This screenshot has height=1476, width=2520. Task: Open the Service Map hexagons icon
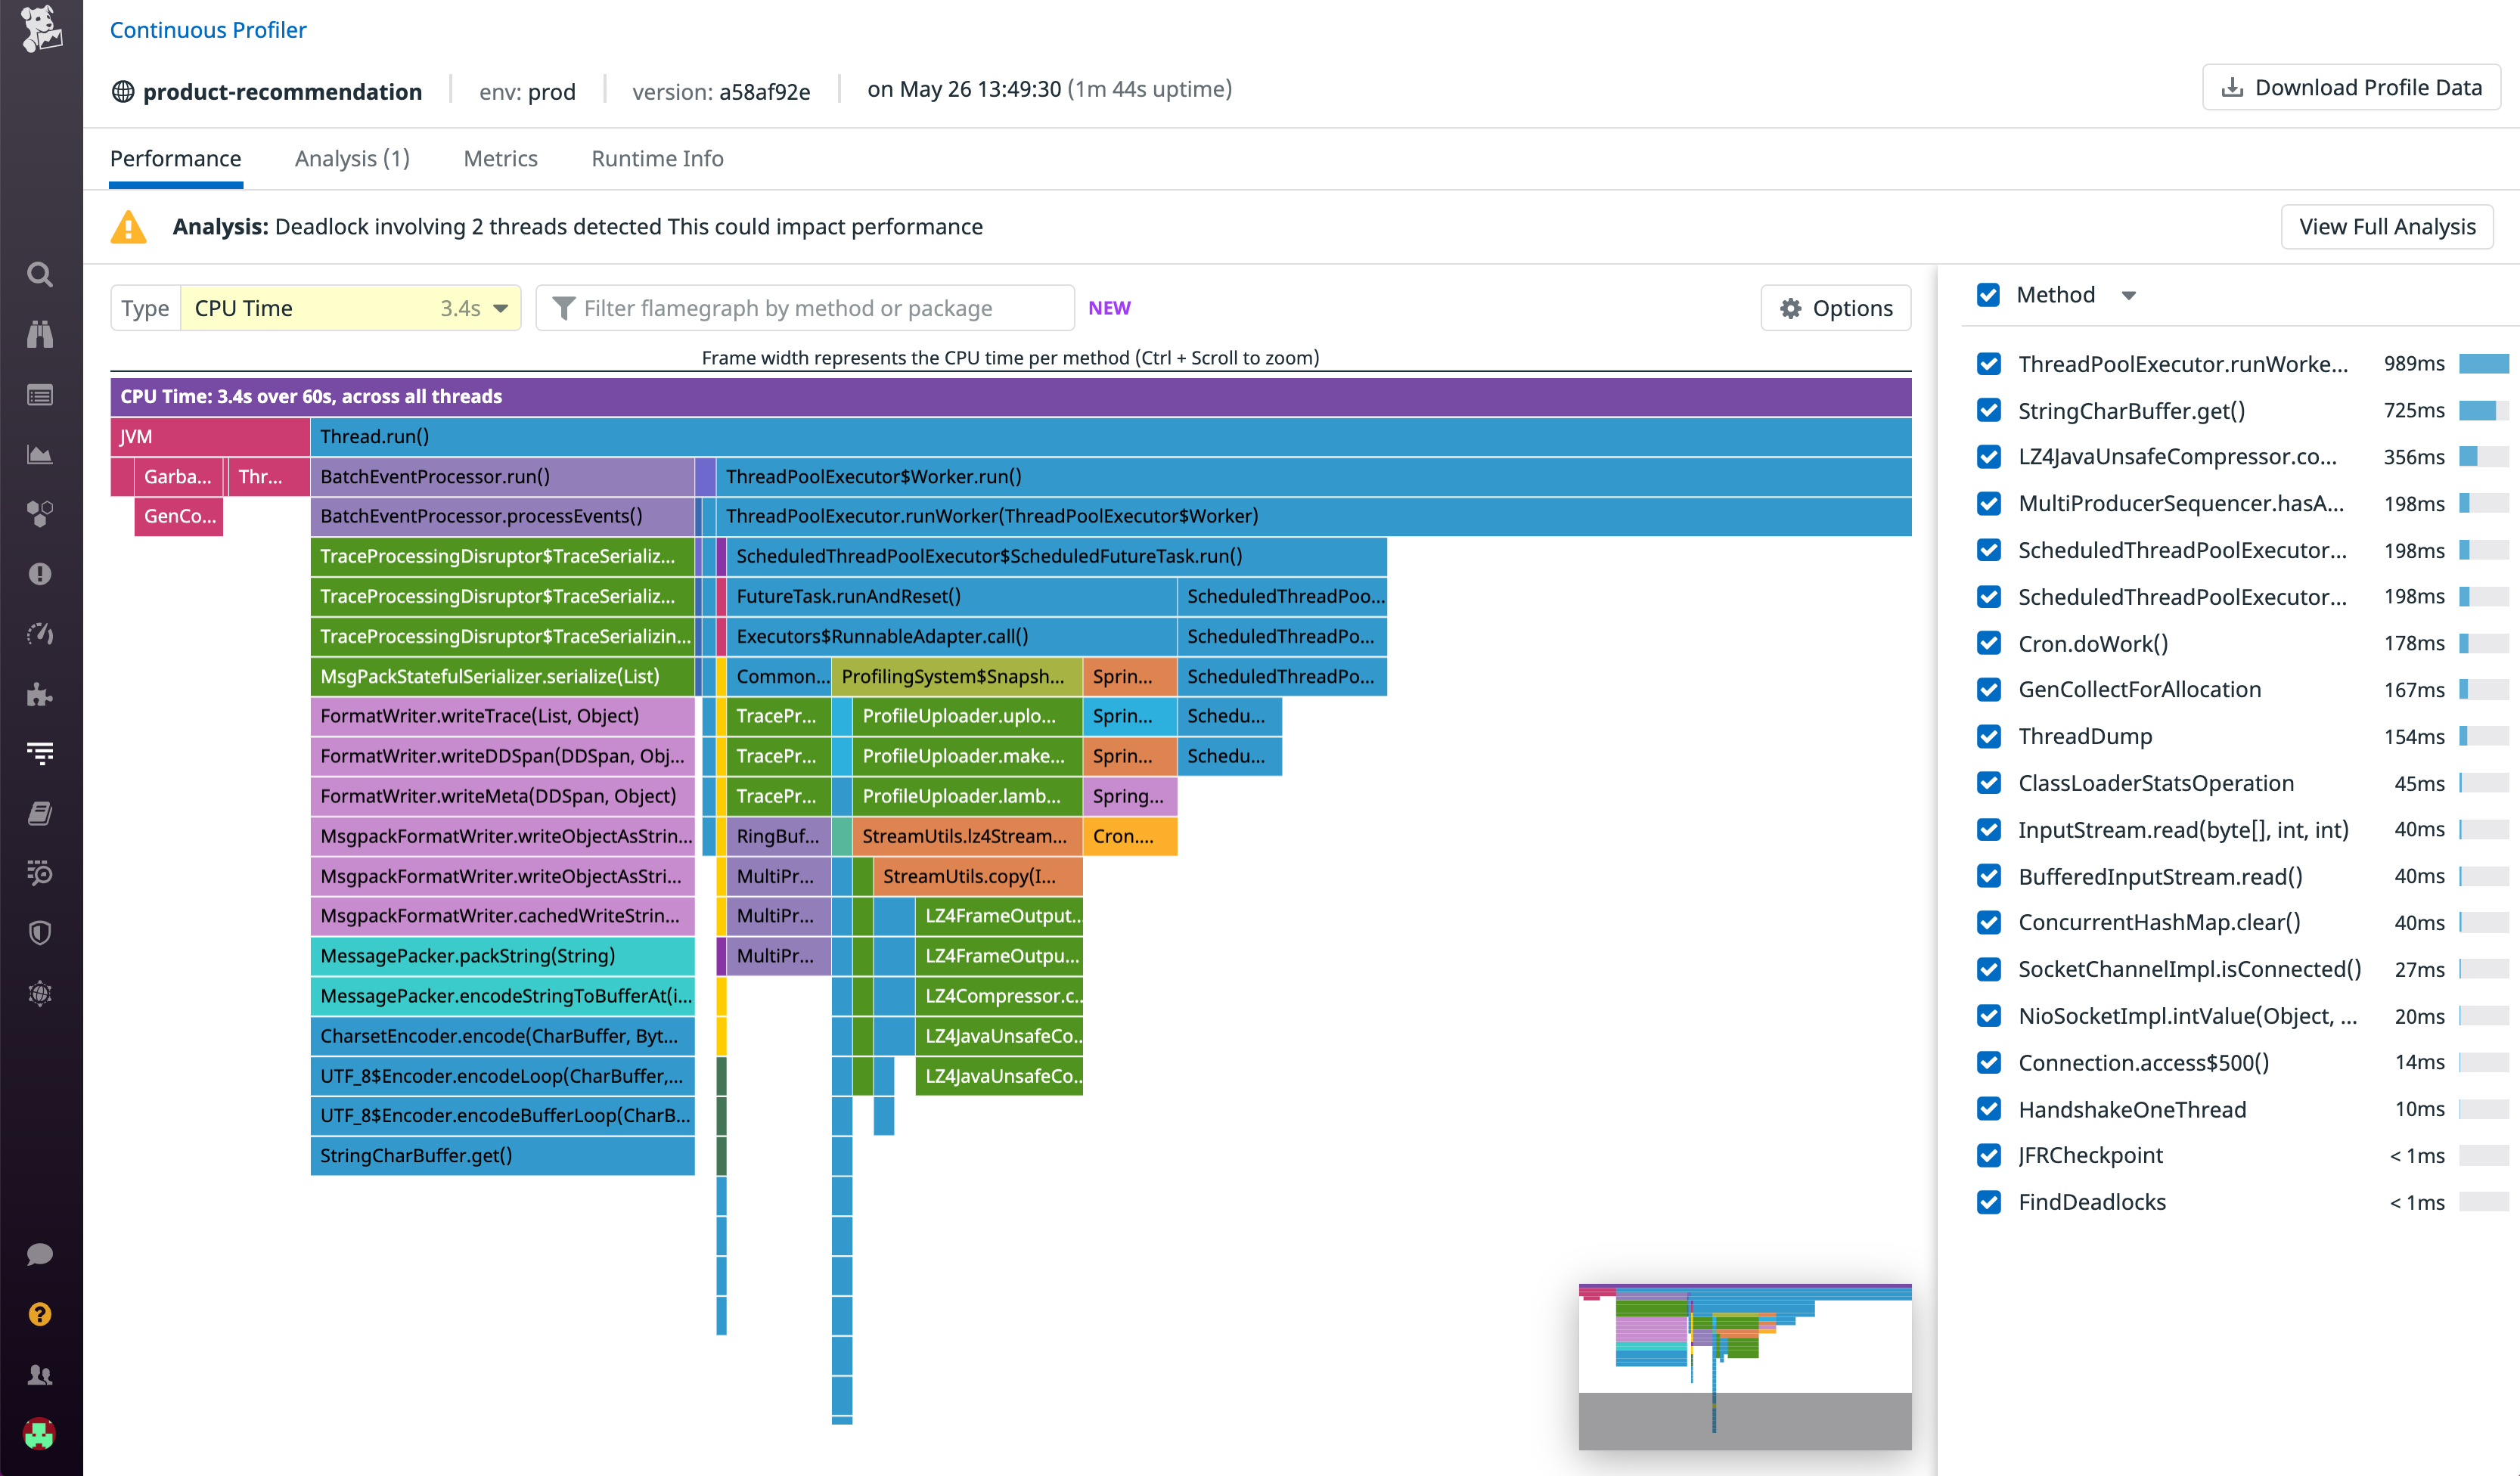[40, 514]
